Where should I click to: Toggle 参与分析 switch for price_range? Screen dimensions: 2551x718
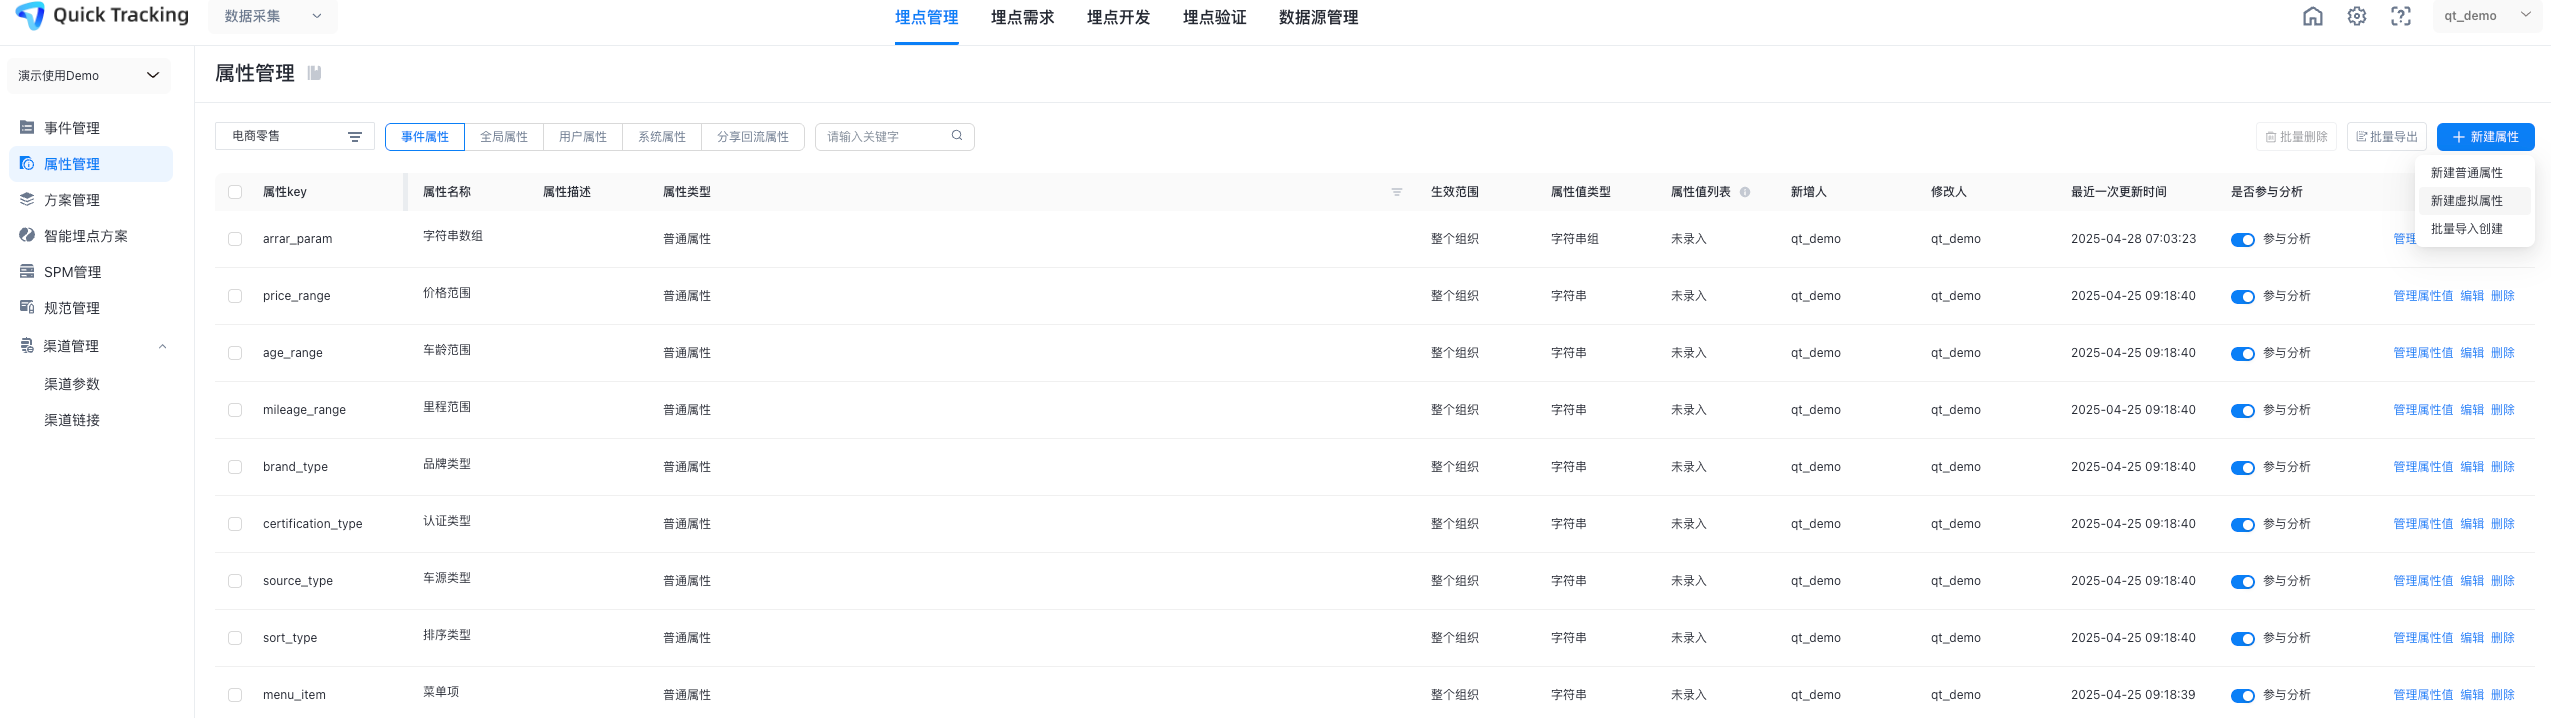2243,297
